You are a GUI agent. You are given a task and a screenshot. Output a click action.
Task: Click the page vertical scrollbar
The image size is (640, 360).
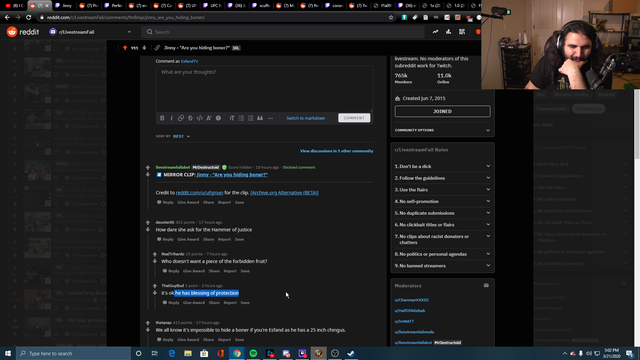(637, 218)
